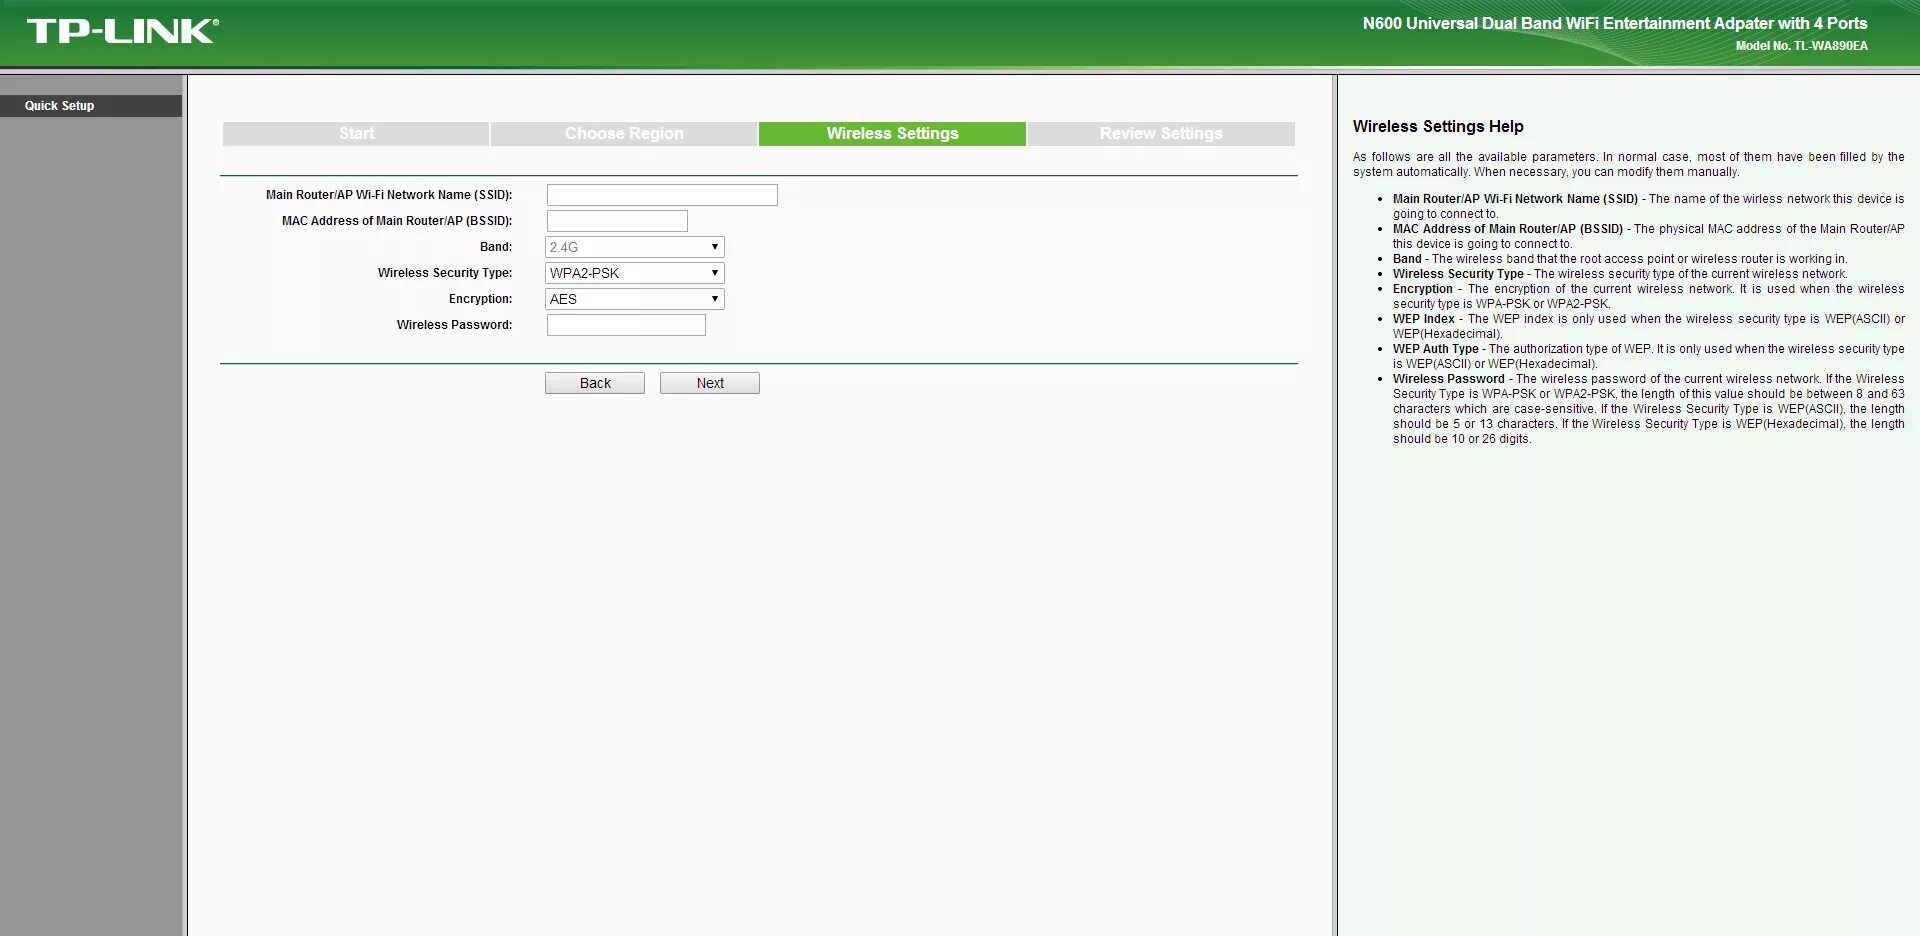Click the 'Band:' form label
The height and width of the screenshot is (936, 1920).
[x=496, y=247]
